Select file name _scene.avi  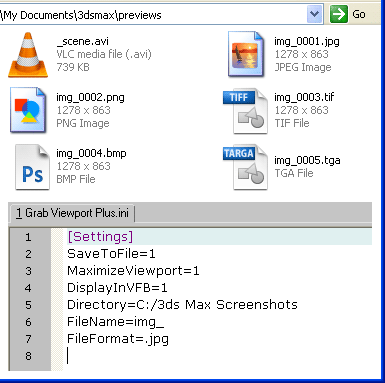point(83,41)
